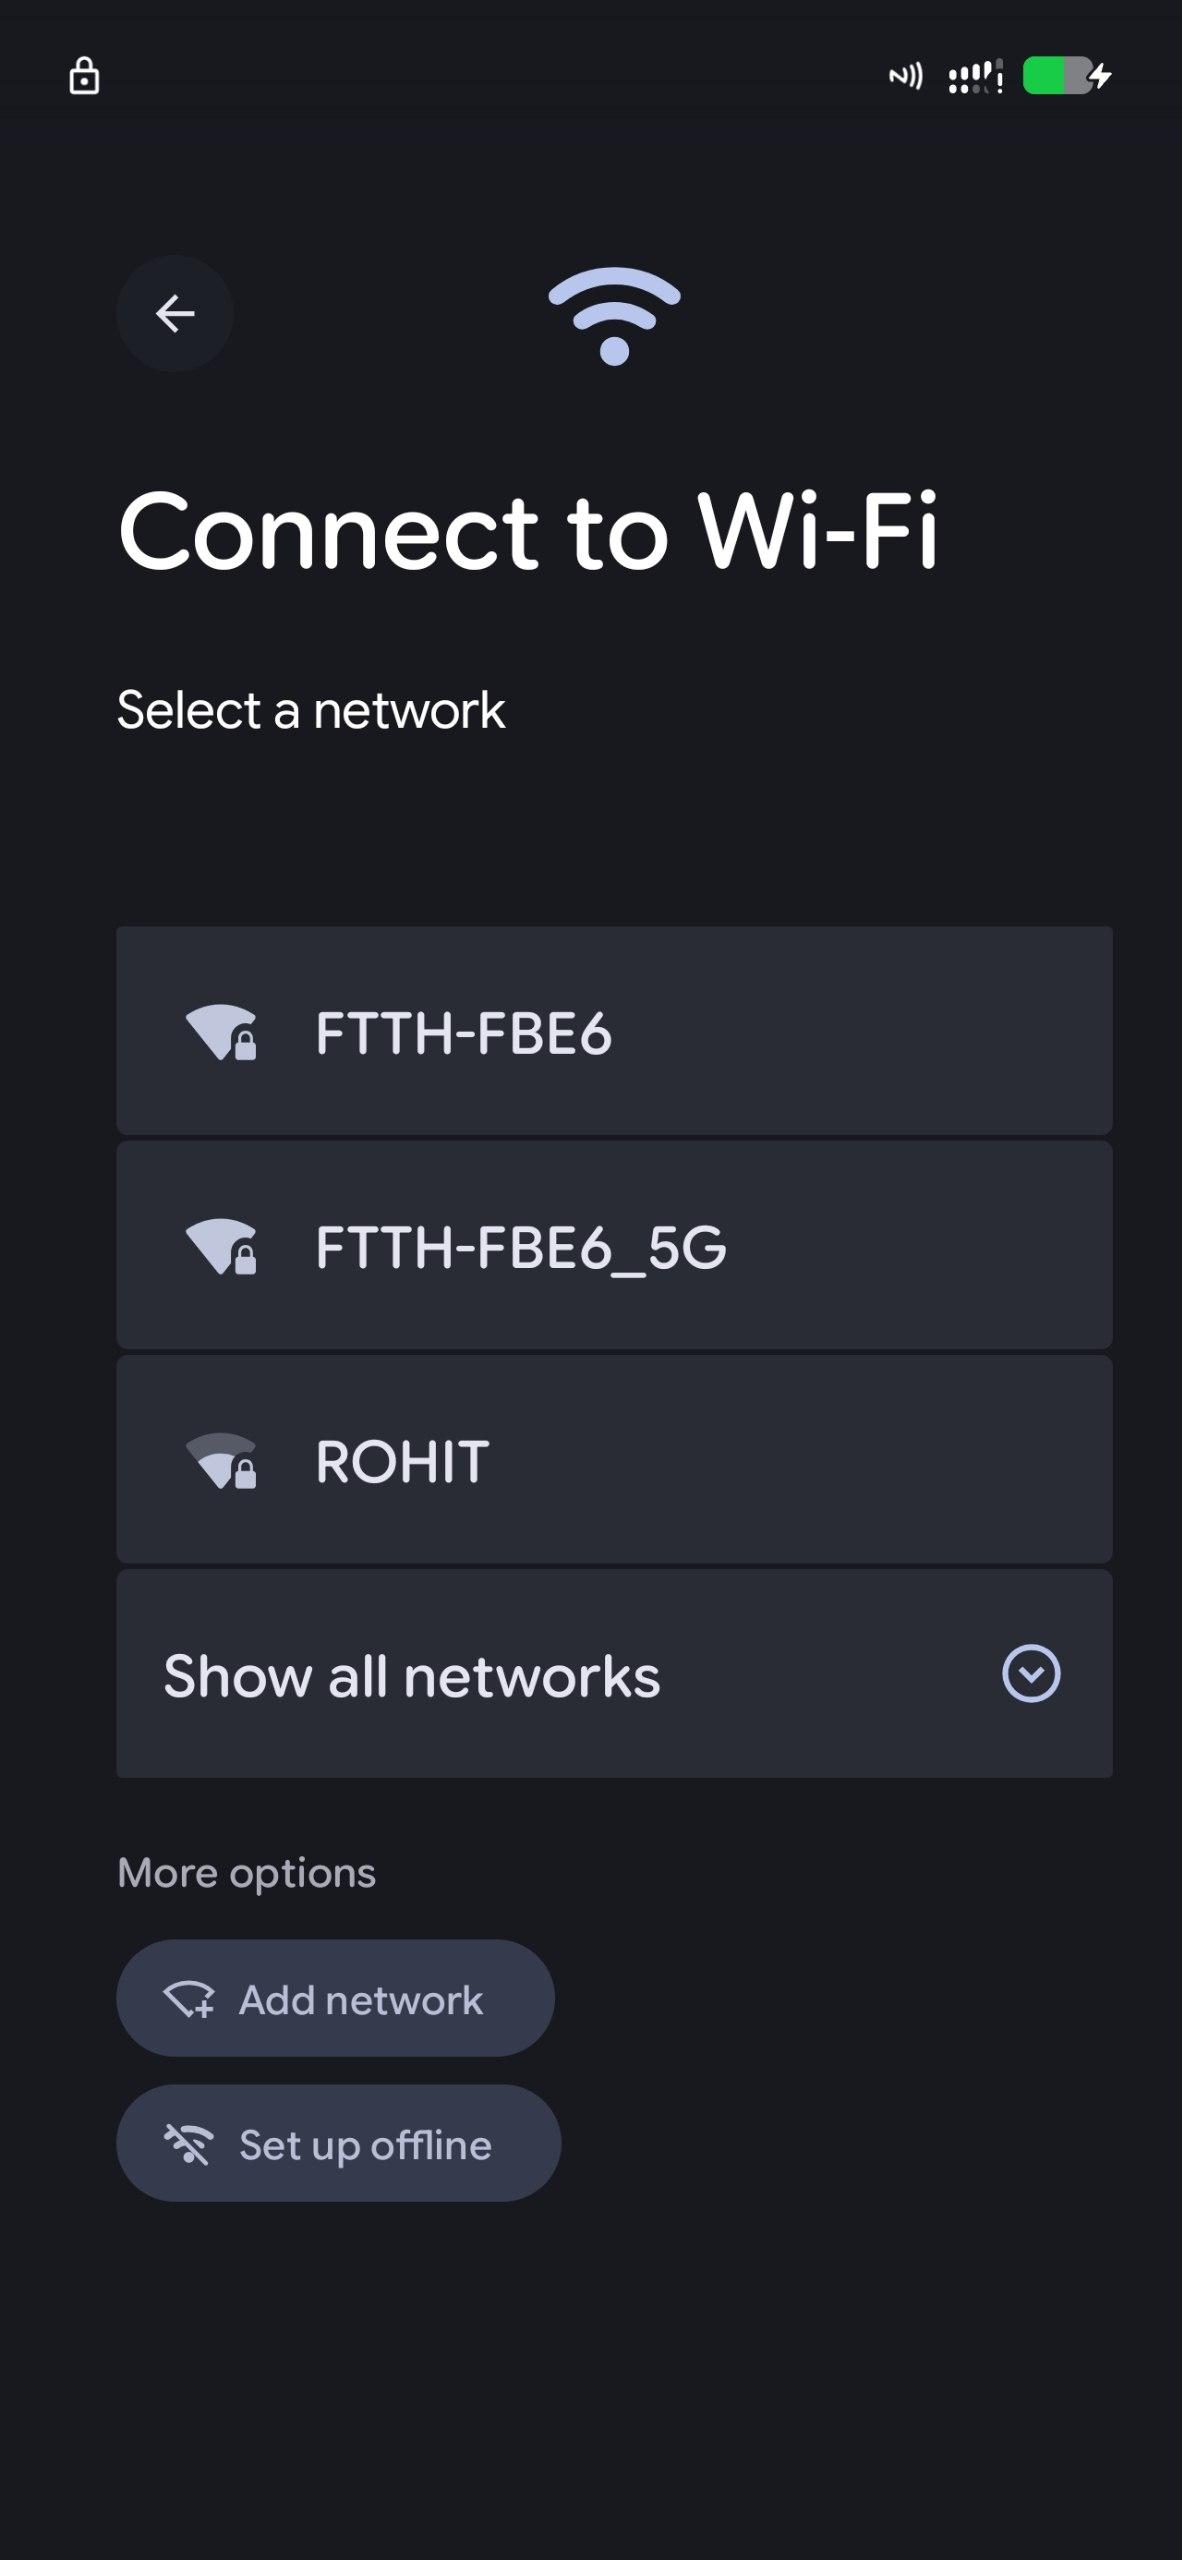Screen dimensions: 1182x2560
Task: Choose the FTTH-FBE6_5G network name
Action: 521,1248
